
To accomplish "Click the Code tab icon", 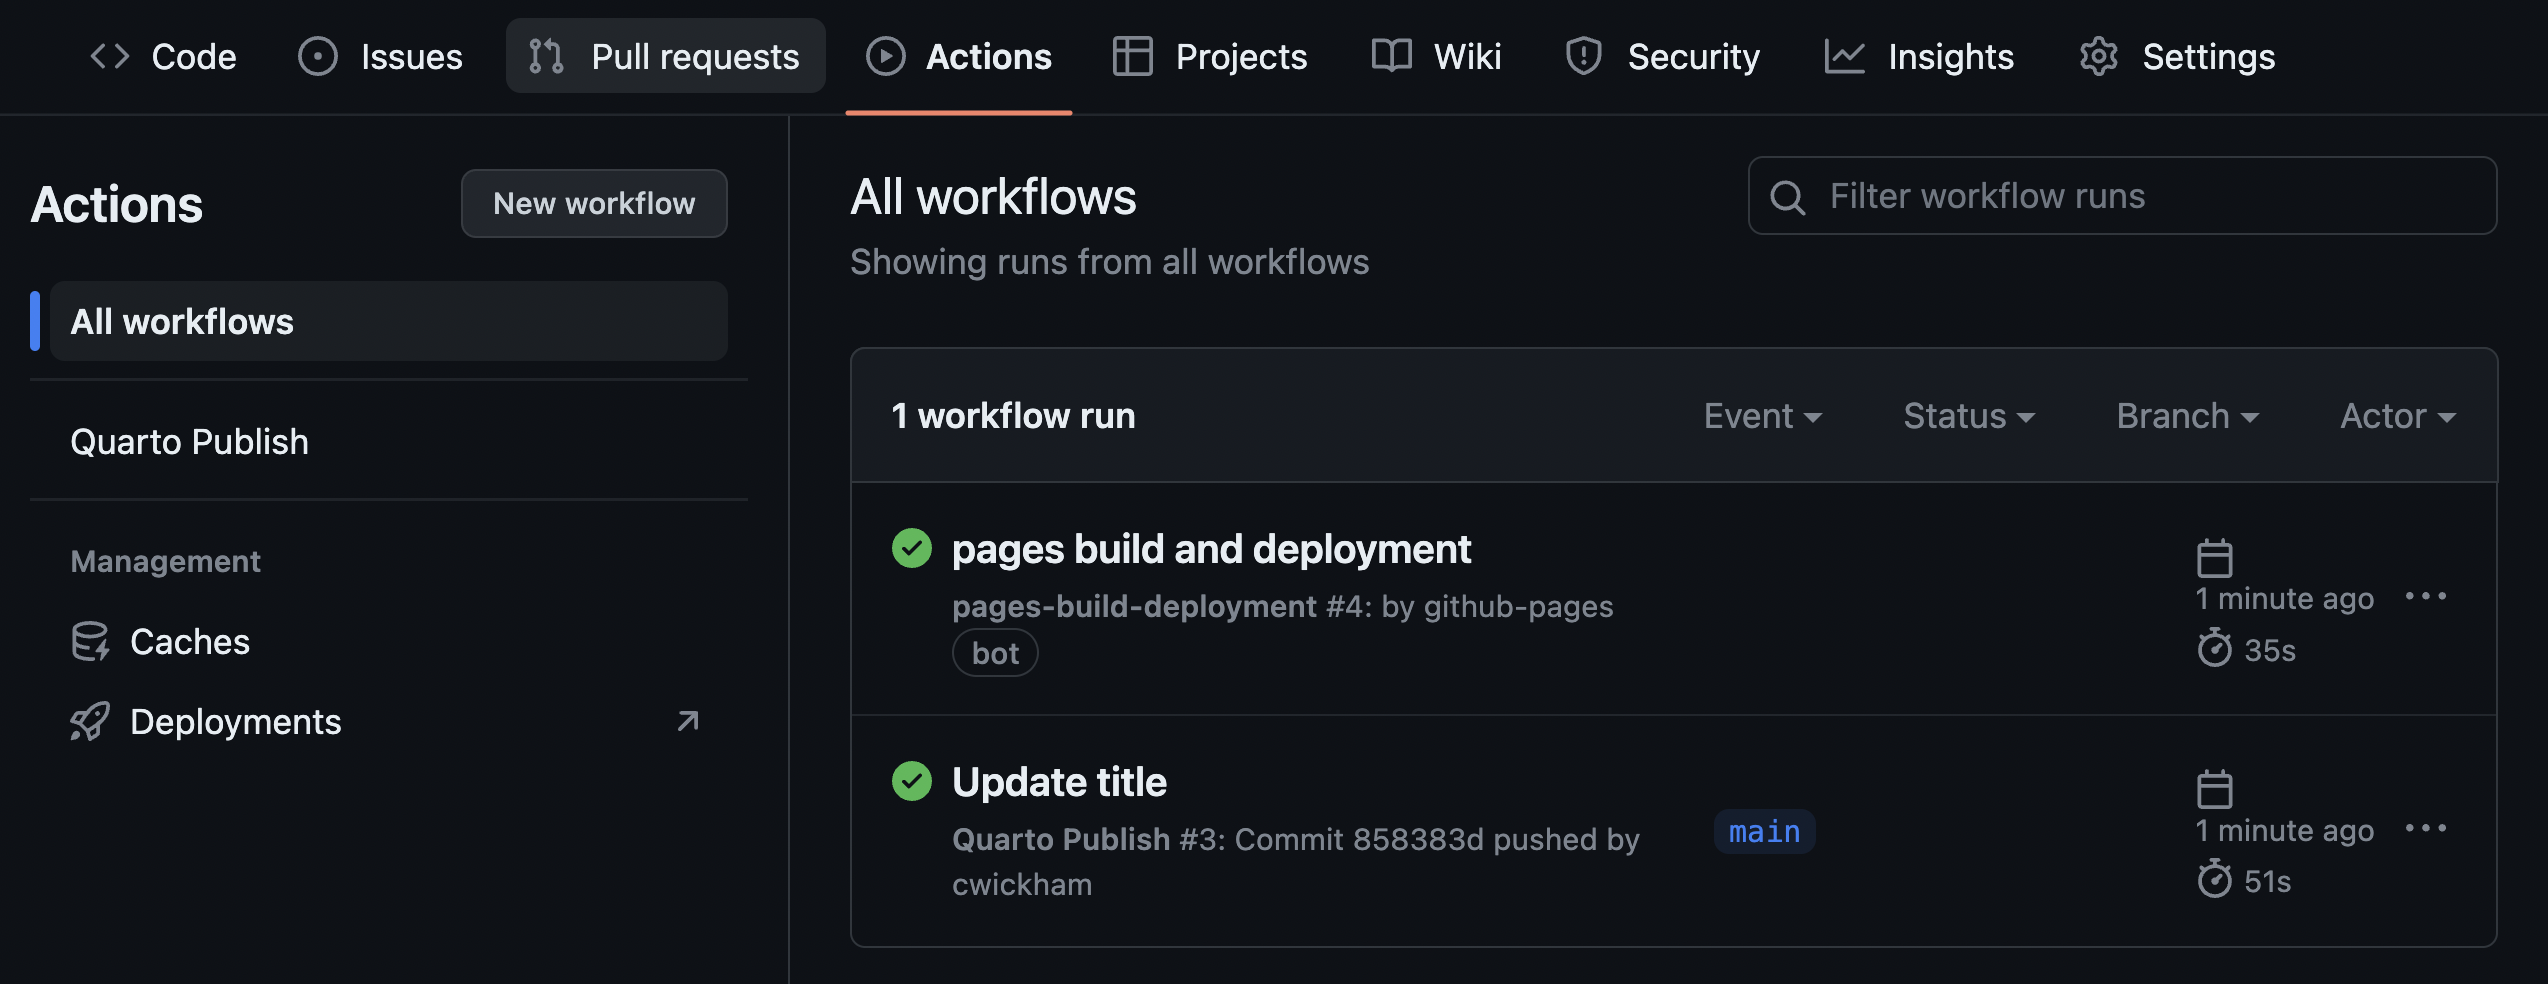I will point(110,56).
